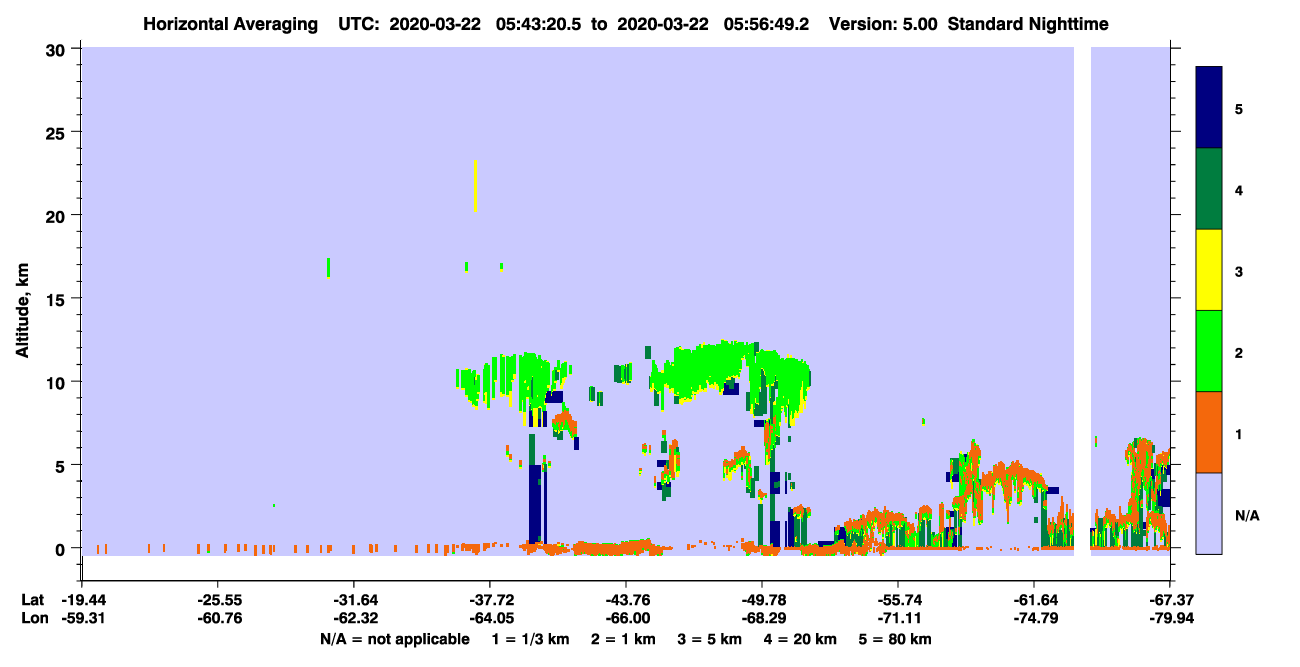This screenshot has width=1300, height=667.
Task: Click latitude value -31.64
Action: 354,600
